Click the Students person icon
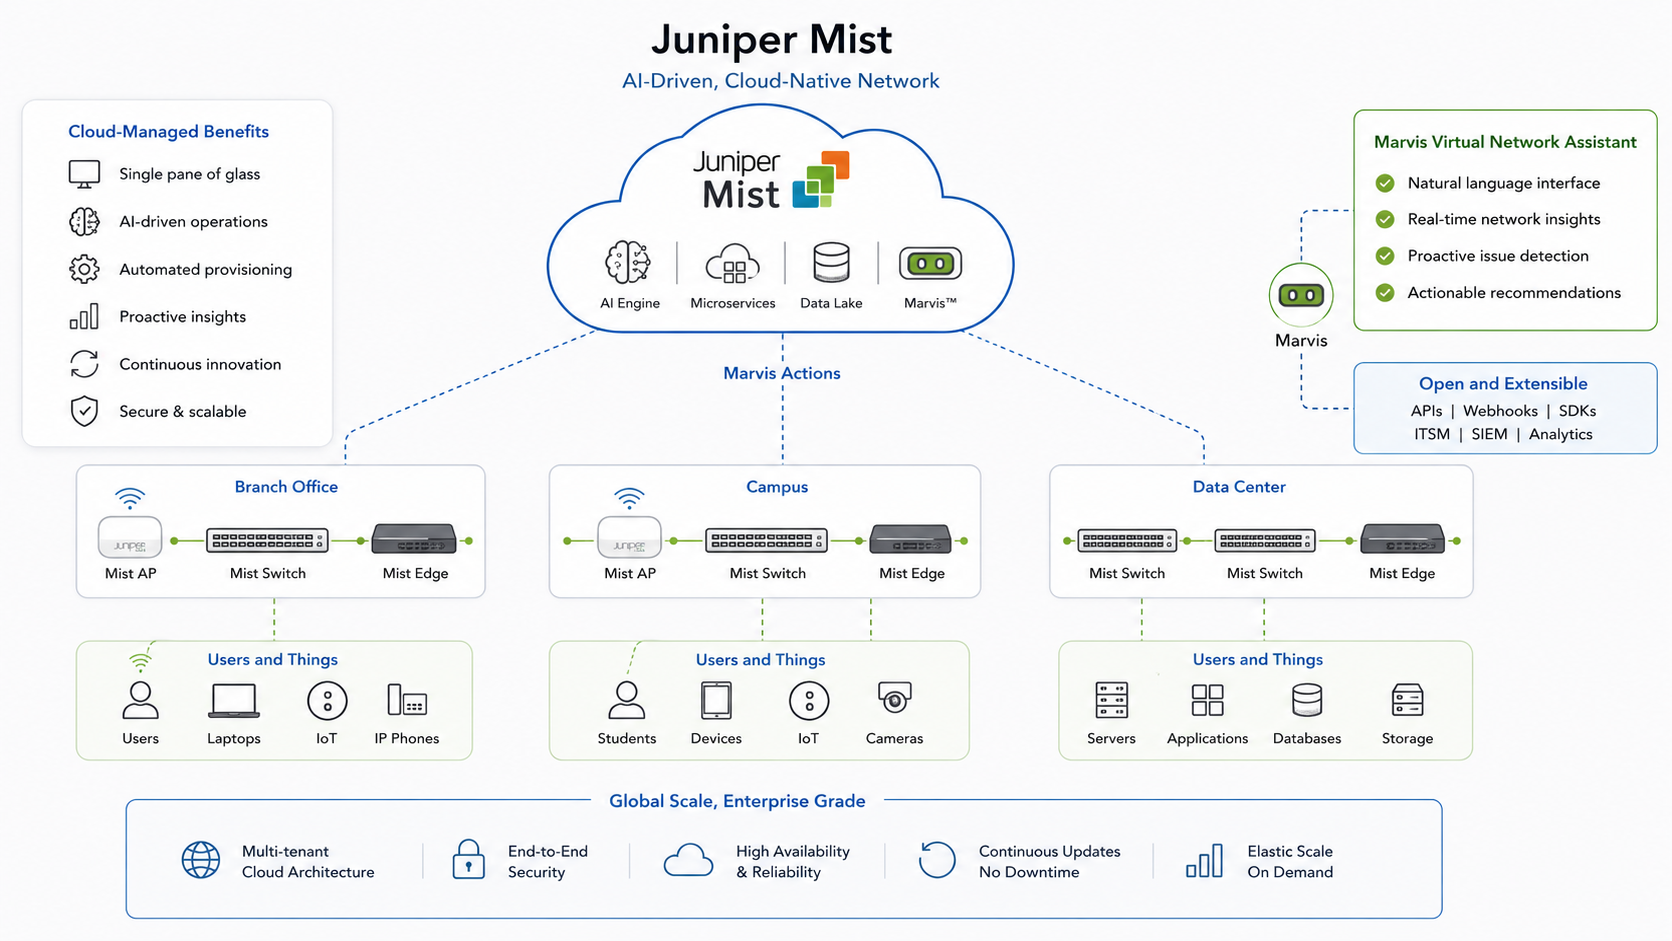The width and height of the screenshot is (1672, 941). [x=627, y=700]
